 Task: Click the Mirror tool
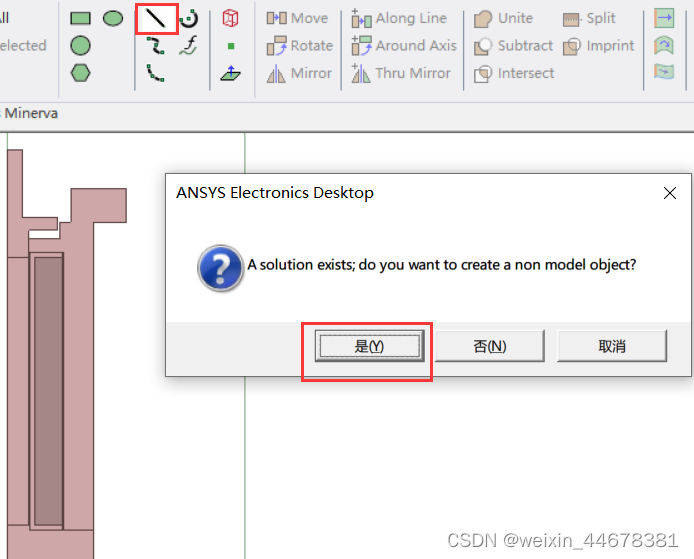tap(299, 73)
